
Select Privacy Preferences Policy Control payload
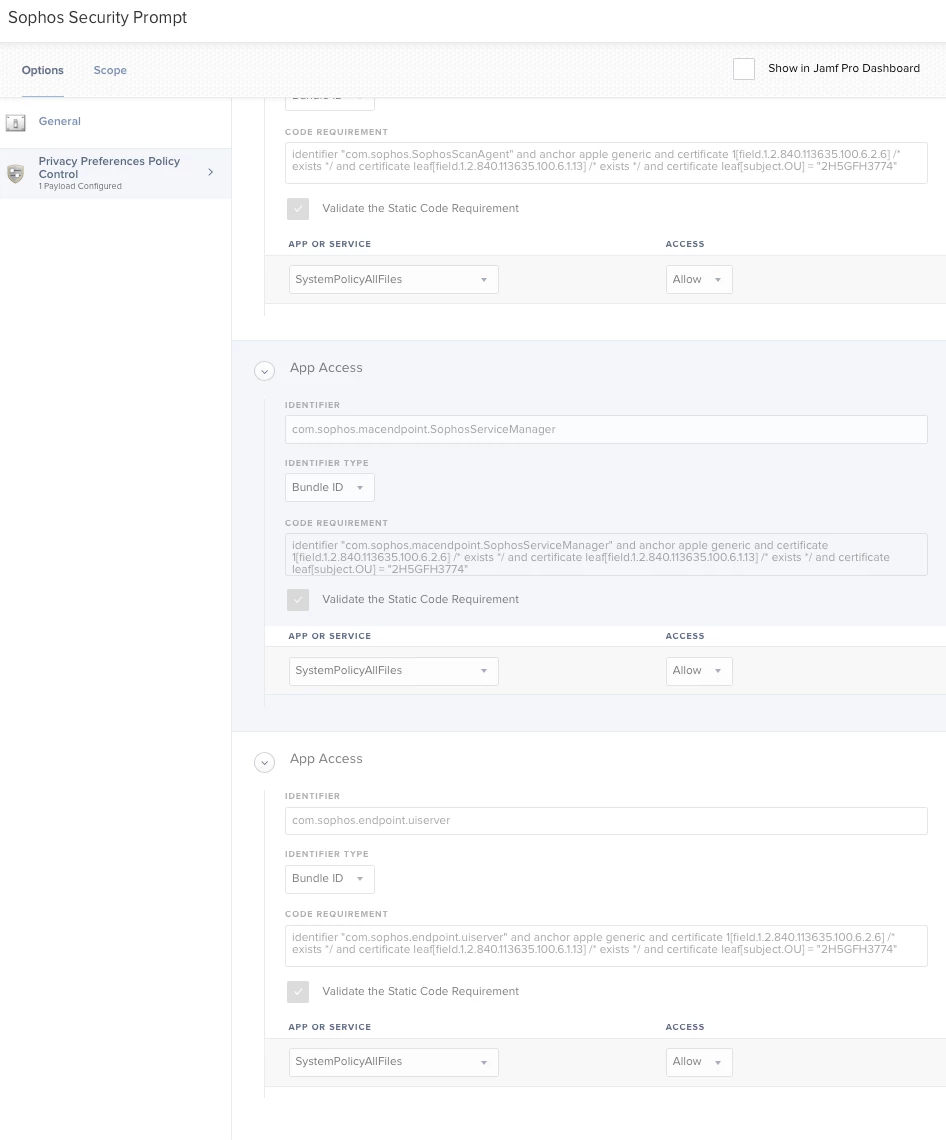pos(116,173)
